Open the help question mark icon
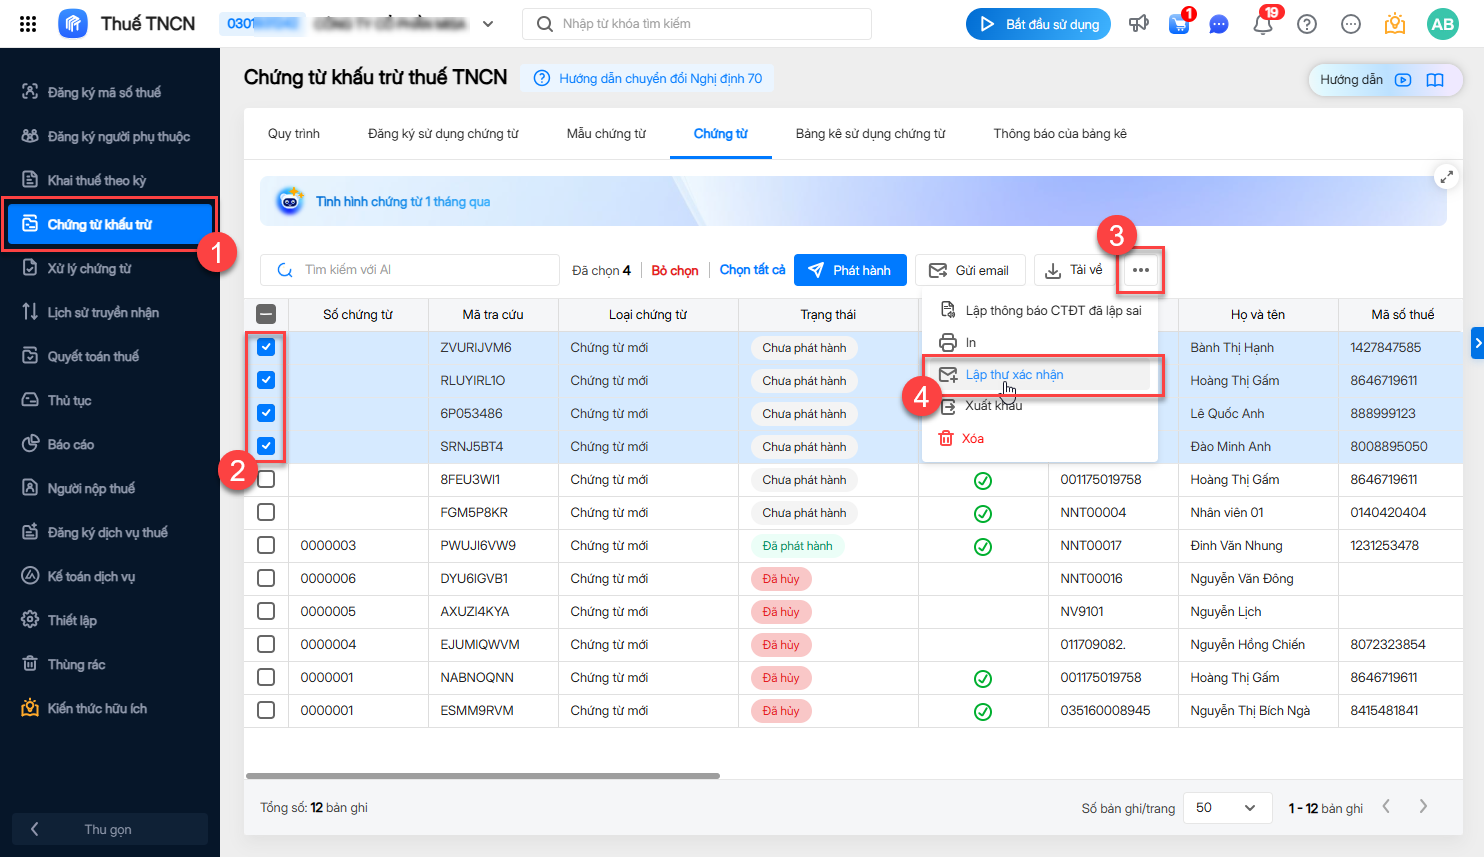 (1307, 24)
